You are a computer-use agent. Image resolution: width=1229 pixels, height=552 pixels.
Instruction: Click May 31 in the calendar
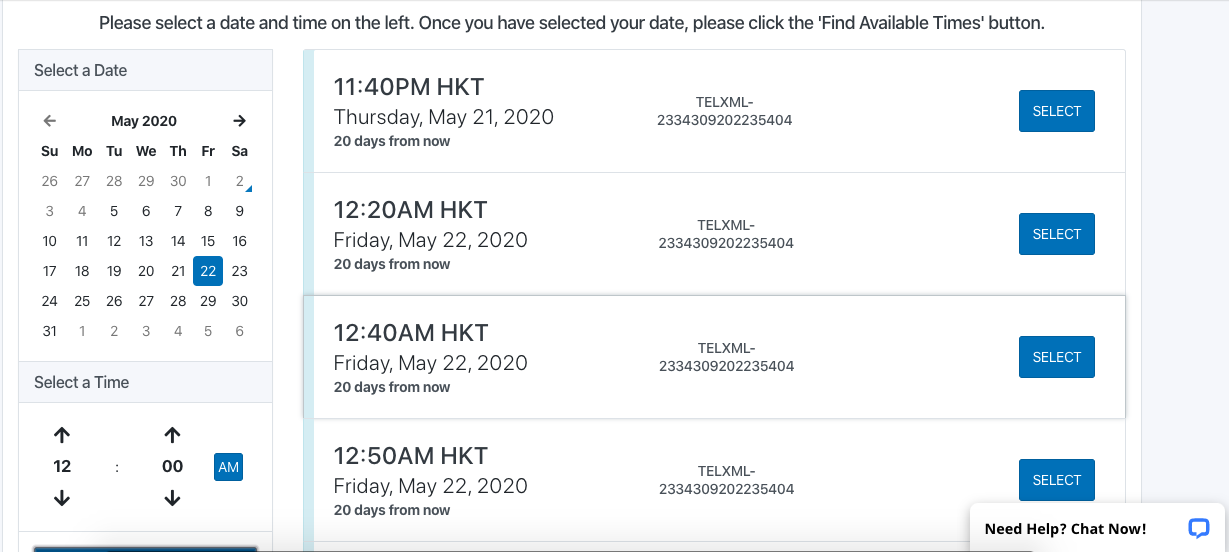[50, 331]
